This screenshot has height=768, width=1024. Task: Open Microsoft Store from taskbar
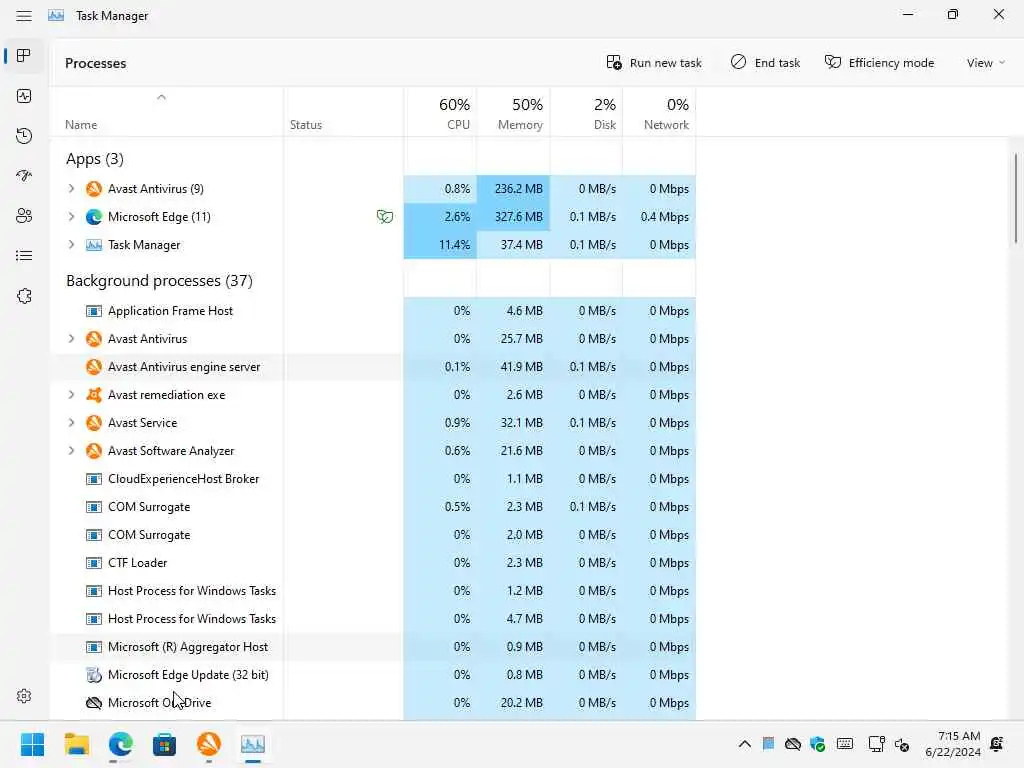[165, 744]
